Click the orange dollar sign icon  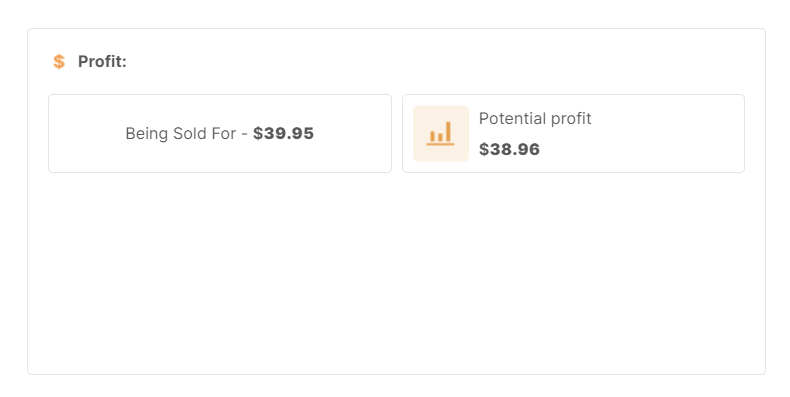click(x=59, y=61)
